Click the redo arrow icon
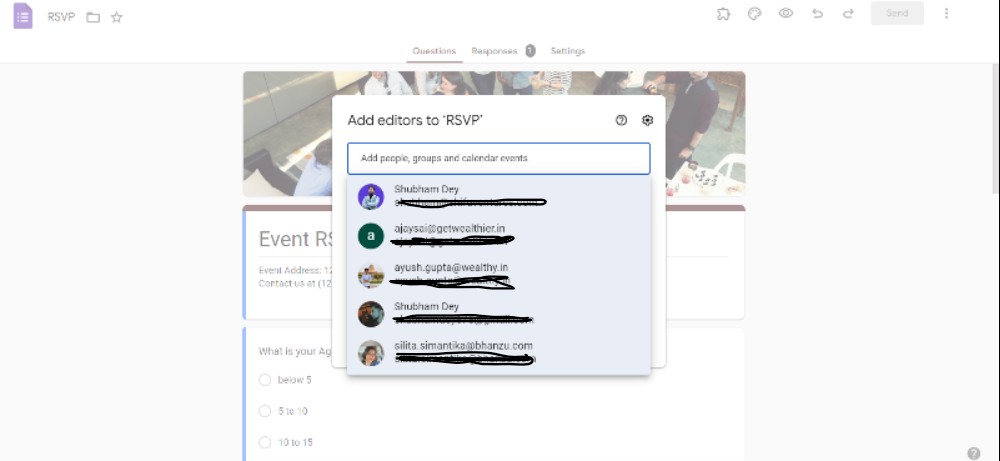 [x=848, y=13]
